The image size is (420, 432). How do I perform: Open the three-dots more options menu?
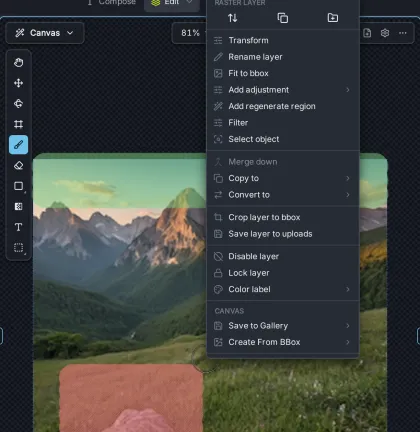click(x=403, y=33)
